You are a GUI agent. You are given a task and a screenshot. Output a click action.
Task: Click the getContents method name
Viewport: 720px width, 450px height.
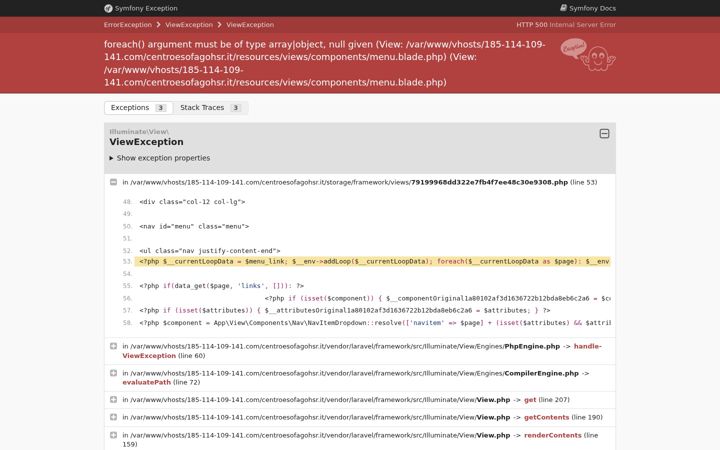point(546,417)
